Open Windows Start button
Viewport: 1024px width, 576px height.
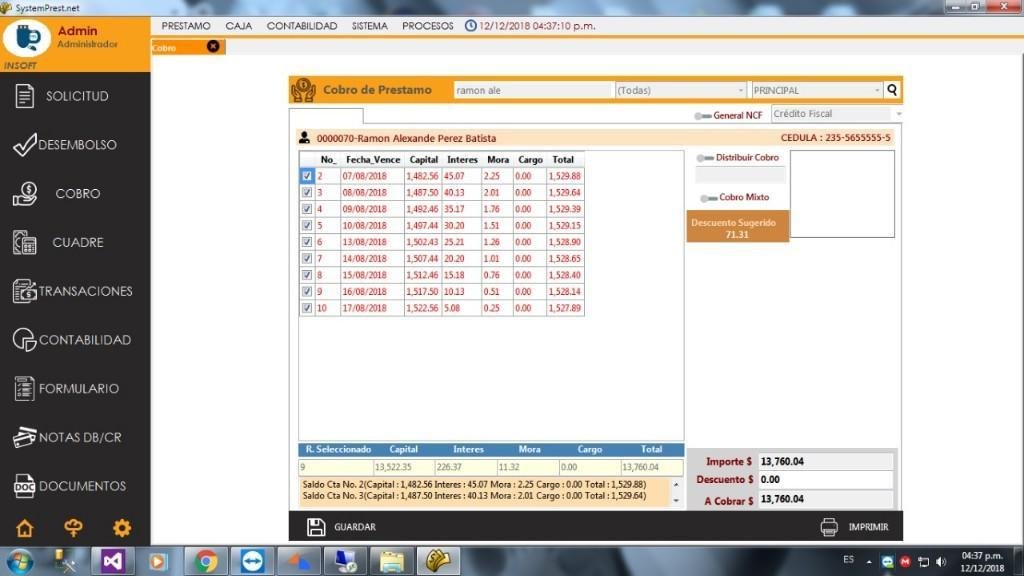pyautogui.click(x=19, y=562)
